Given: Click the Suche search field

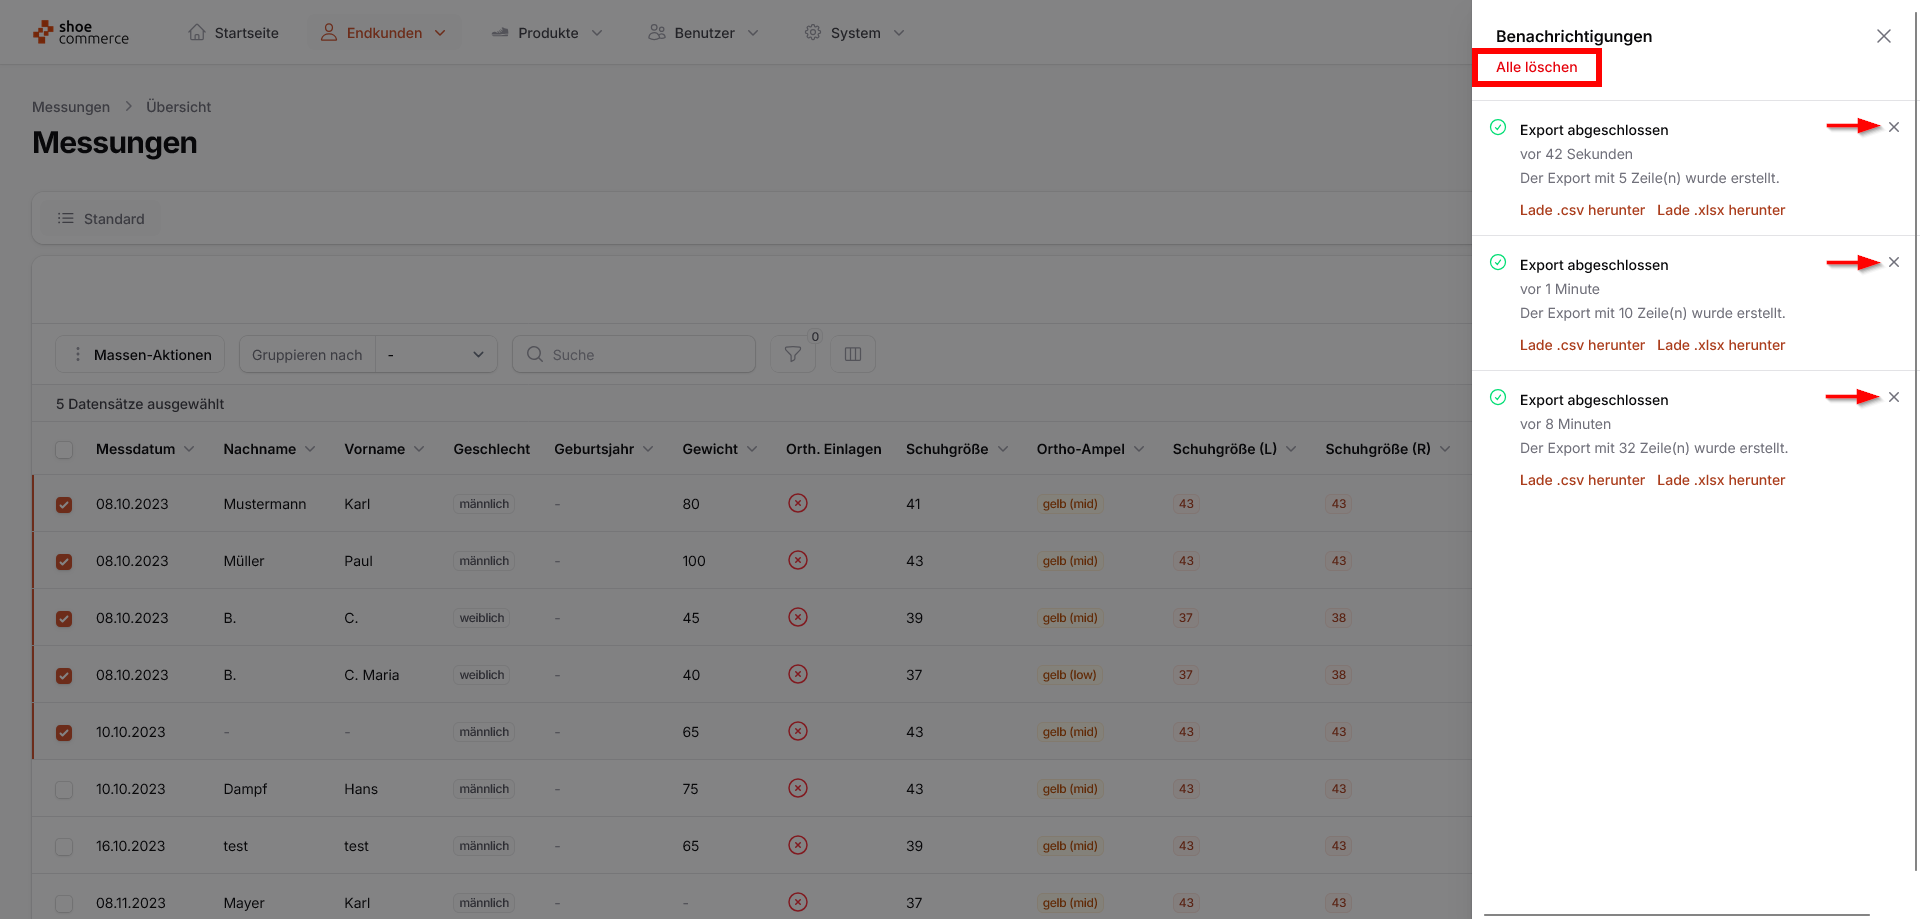Looking at the screenshot, I should point(634,354).
